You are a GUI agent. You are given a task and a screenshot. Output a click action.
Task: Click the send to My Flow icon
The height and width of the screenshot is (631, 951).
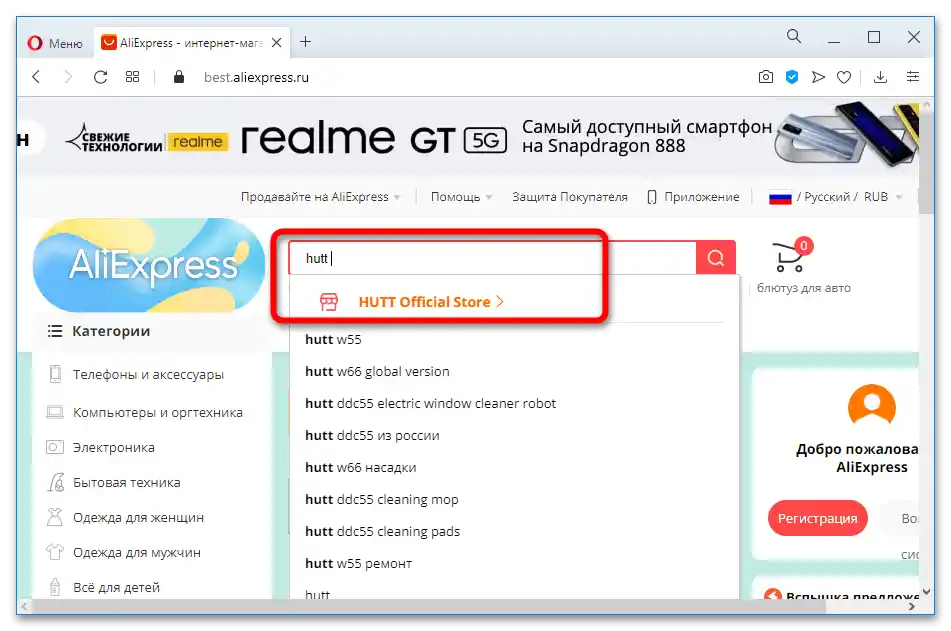(818, 77)
